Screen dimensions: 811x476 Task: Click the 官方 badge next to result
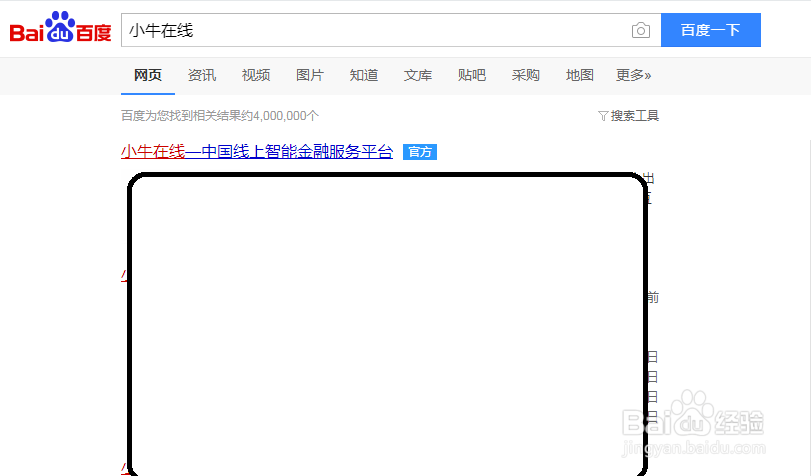pyautogui.click(x=419, y=152)
